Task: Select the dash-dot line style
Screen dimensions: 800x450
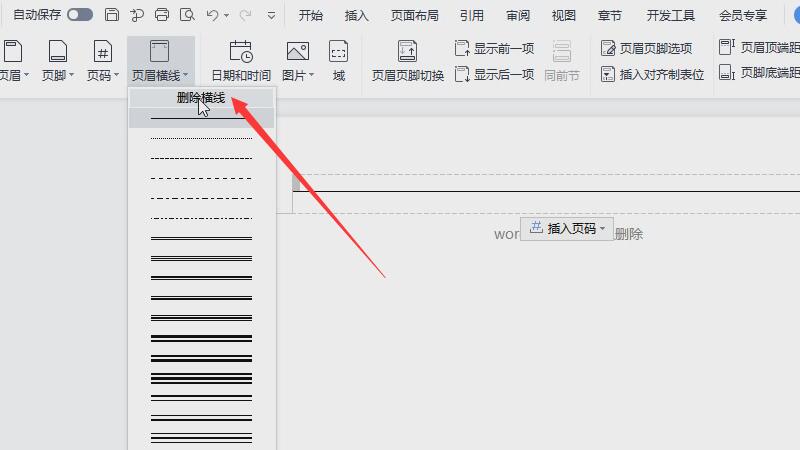Action: (202, 198)
